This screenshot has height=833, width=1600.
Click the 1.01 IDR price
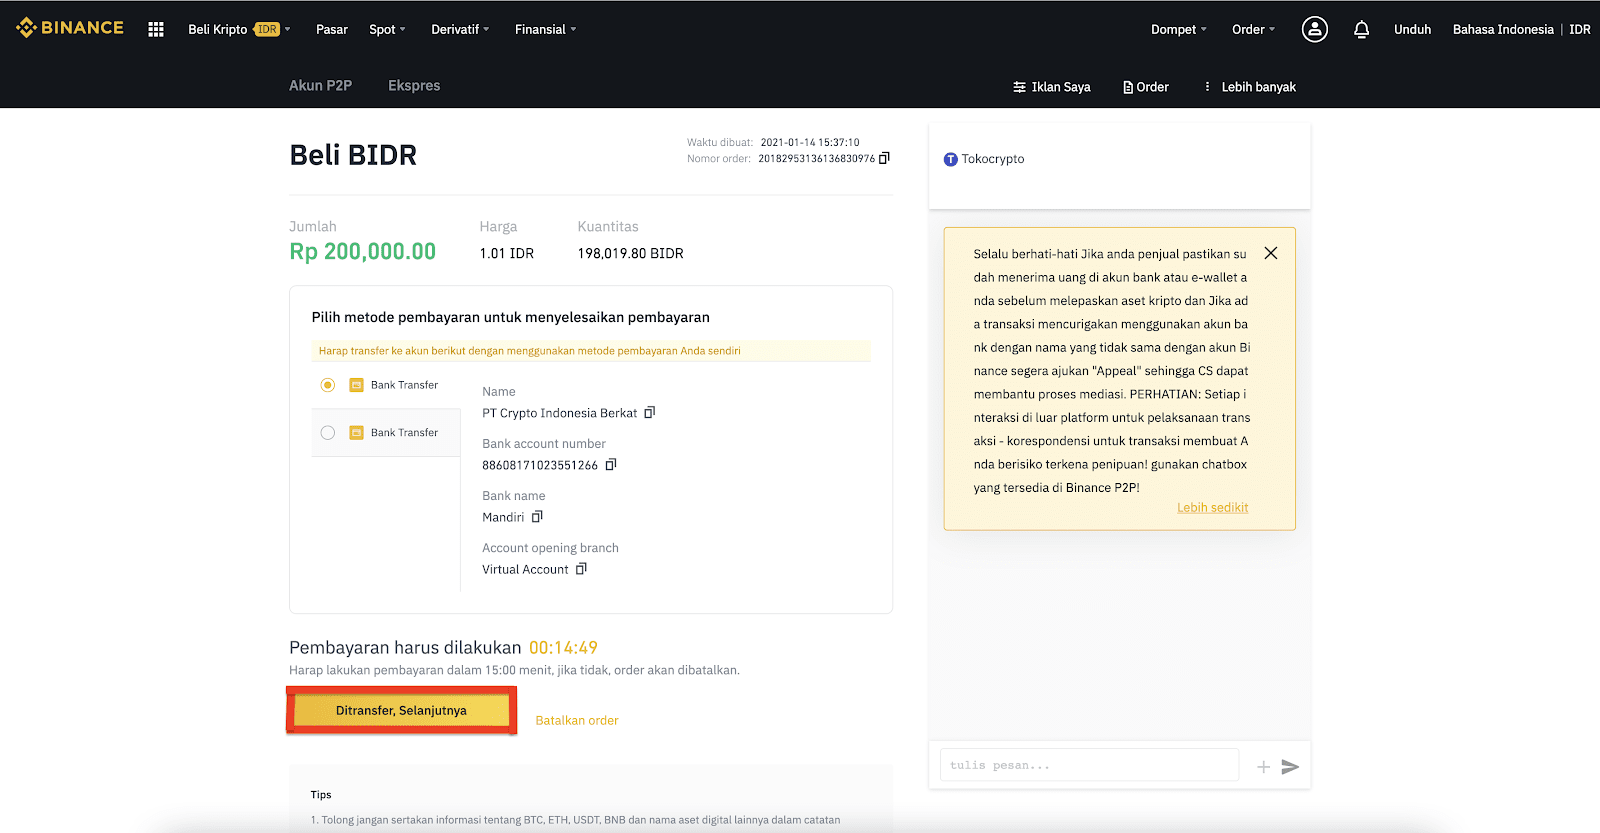[506, 253]
